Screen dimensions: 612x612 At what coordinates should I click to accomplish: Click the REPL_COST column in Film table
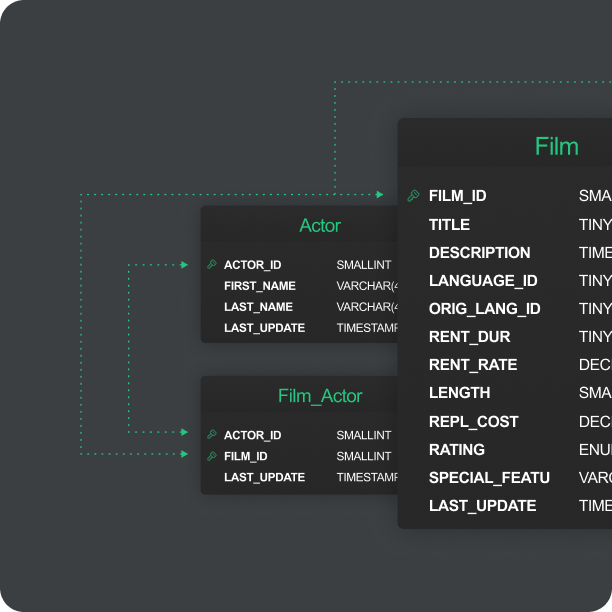tap(473, 422)
